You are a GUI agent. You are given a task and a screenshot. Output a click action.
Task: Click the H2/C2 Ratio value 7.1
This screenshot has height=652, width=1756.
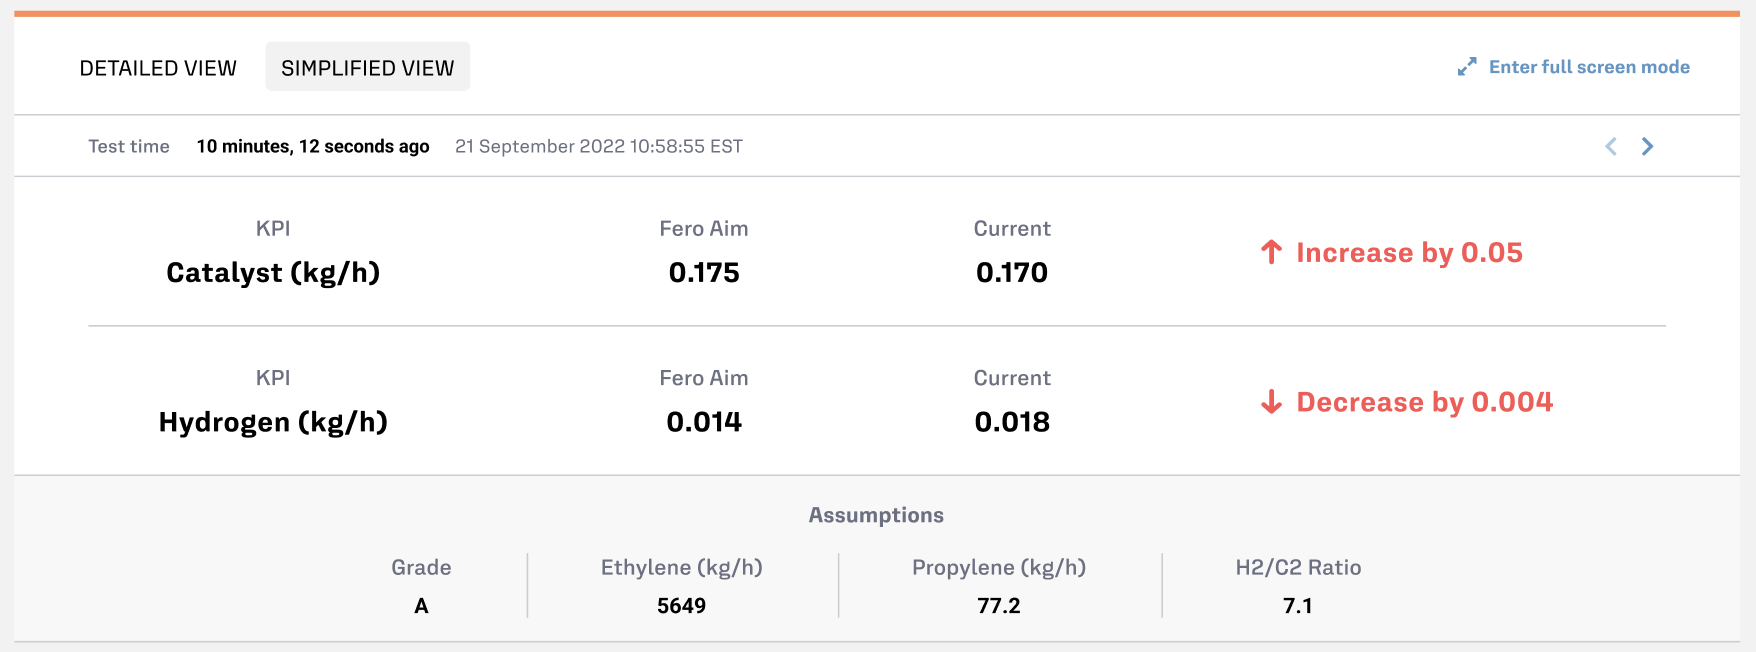[1297, 606]
